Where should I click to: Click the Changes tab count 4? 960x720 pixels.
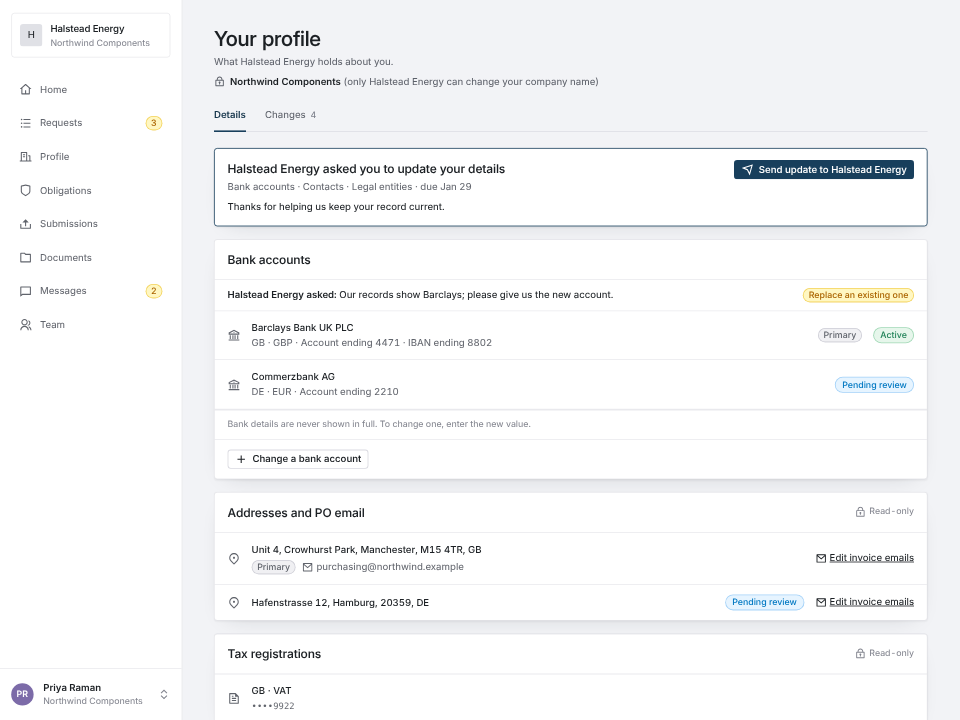(313, 115)
